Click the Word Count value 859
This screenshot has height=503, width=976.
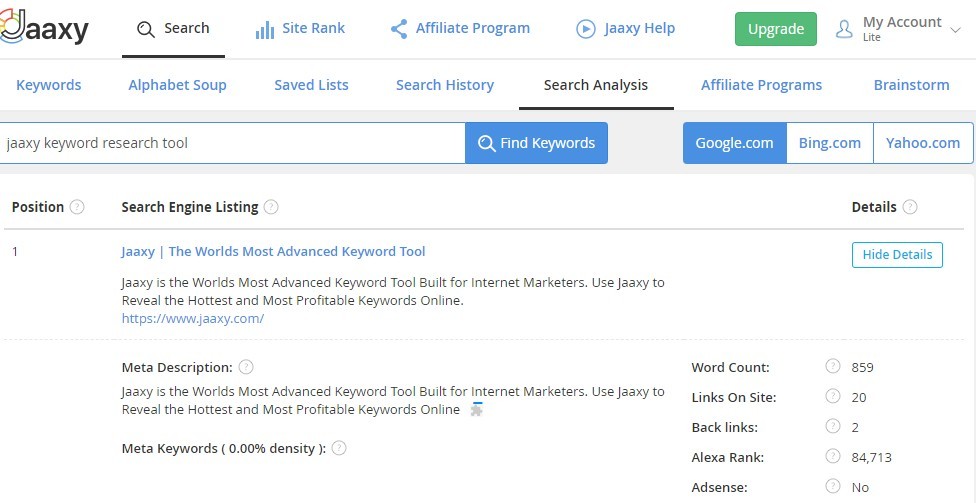pos(862,367)
